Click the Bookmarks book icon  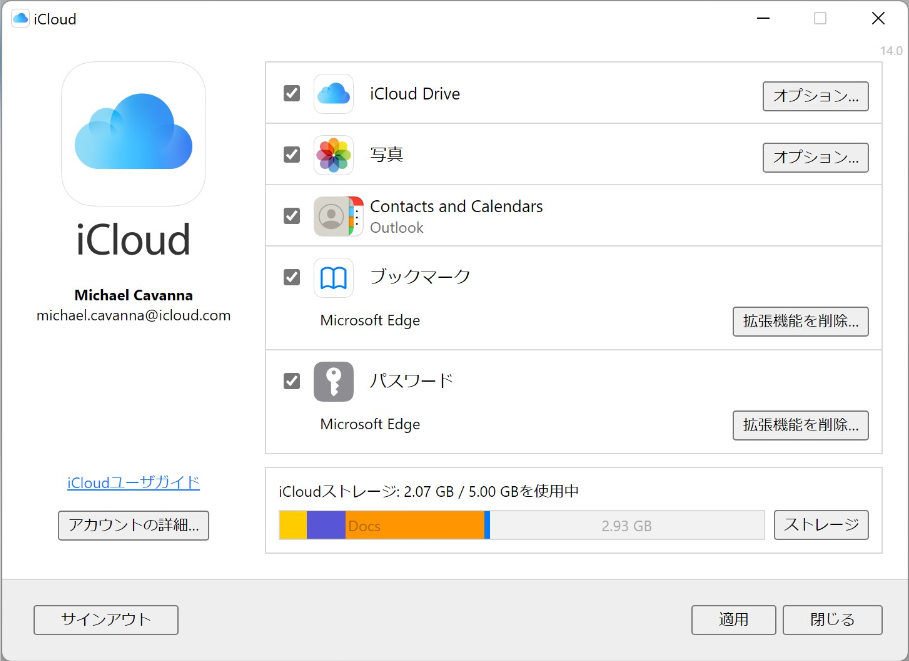click(333, 277)
